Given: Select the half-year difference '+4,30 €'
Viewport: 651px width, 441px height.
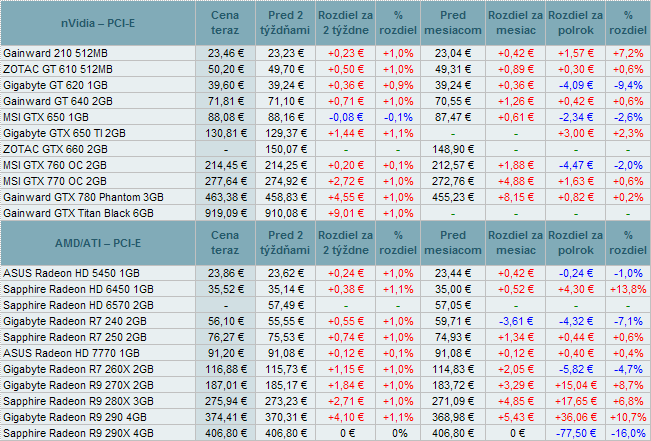Looking at the screenshot, I should (x=576, y=289).
